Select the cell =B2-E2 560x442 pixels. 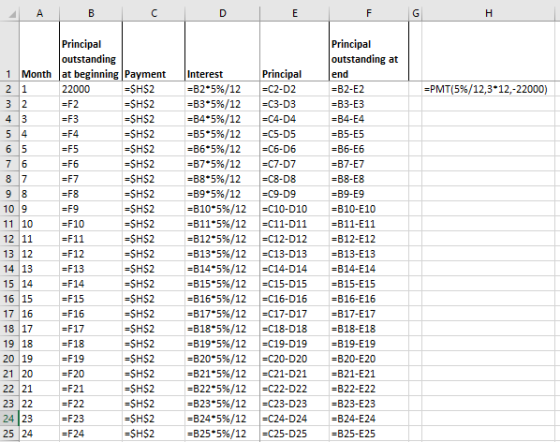pyautogui.click(x=369, y=89)
